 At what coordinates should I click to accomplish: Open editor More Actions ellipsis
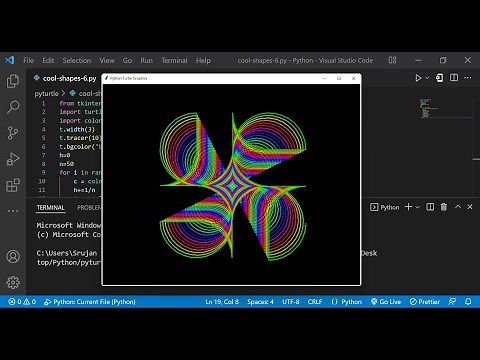[468, 78]
